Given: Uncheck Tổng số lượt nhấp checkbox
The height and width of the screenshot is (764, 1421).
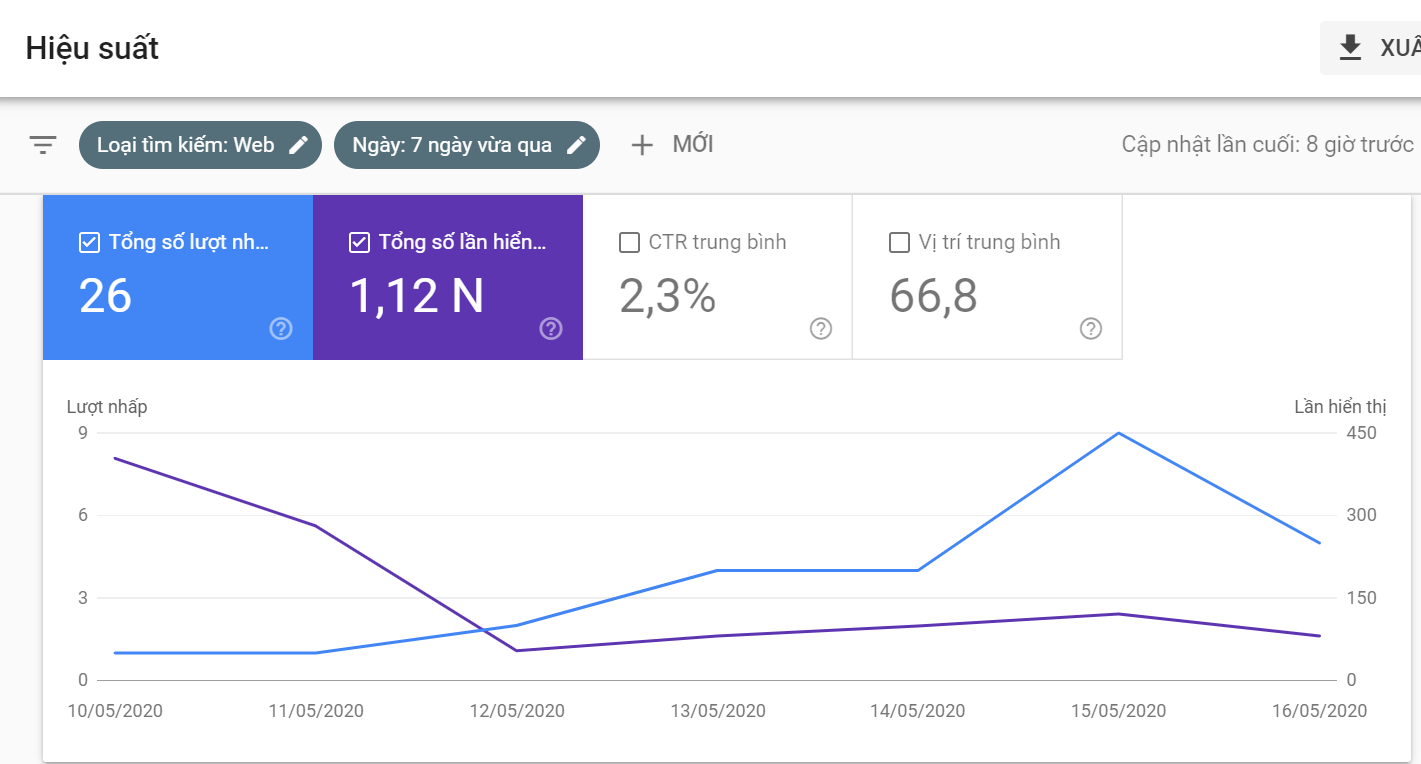Looking at the screenshot, I should coord(89,243).
